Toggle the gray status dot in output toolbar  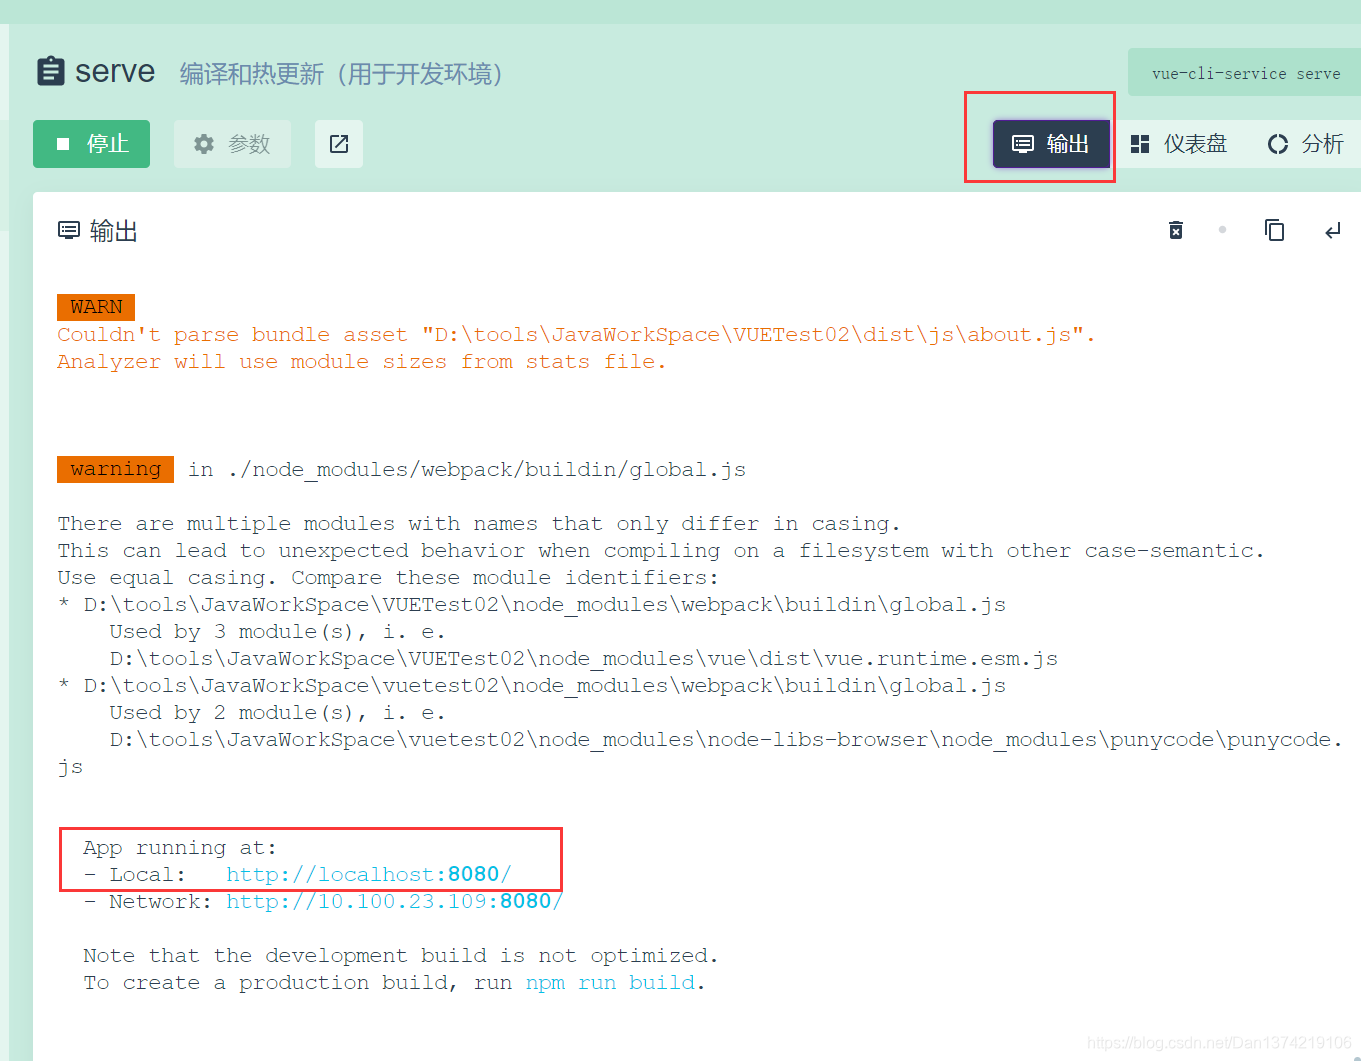point(1222,230)
